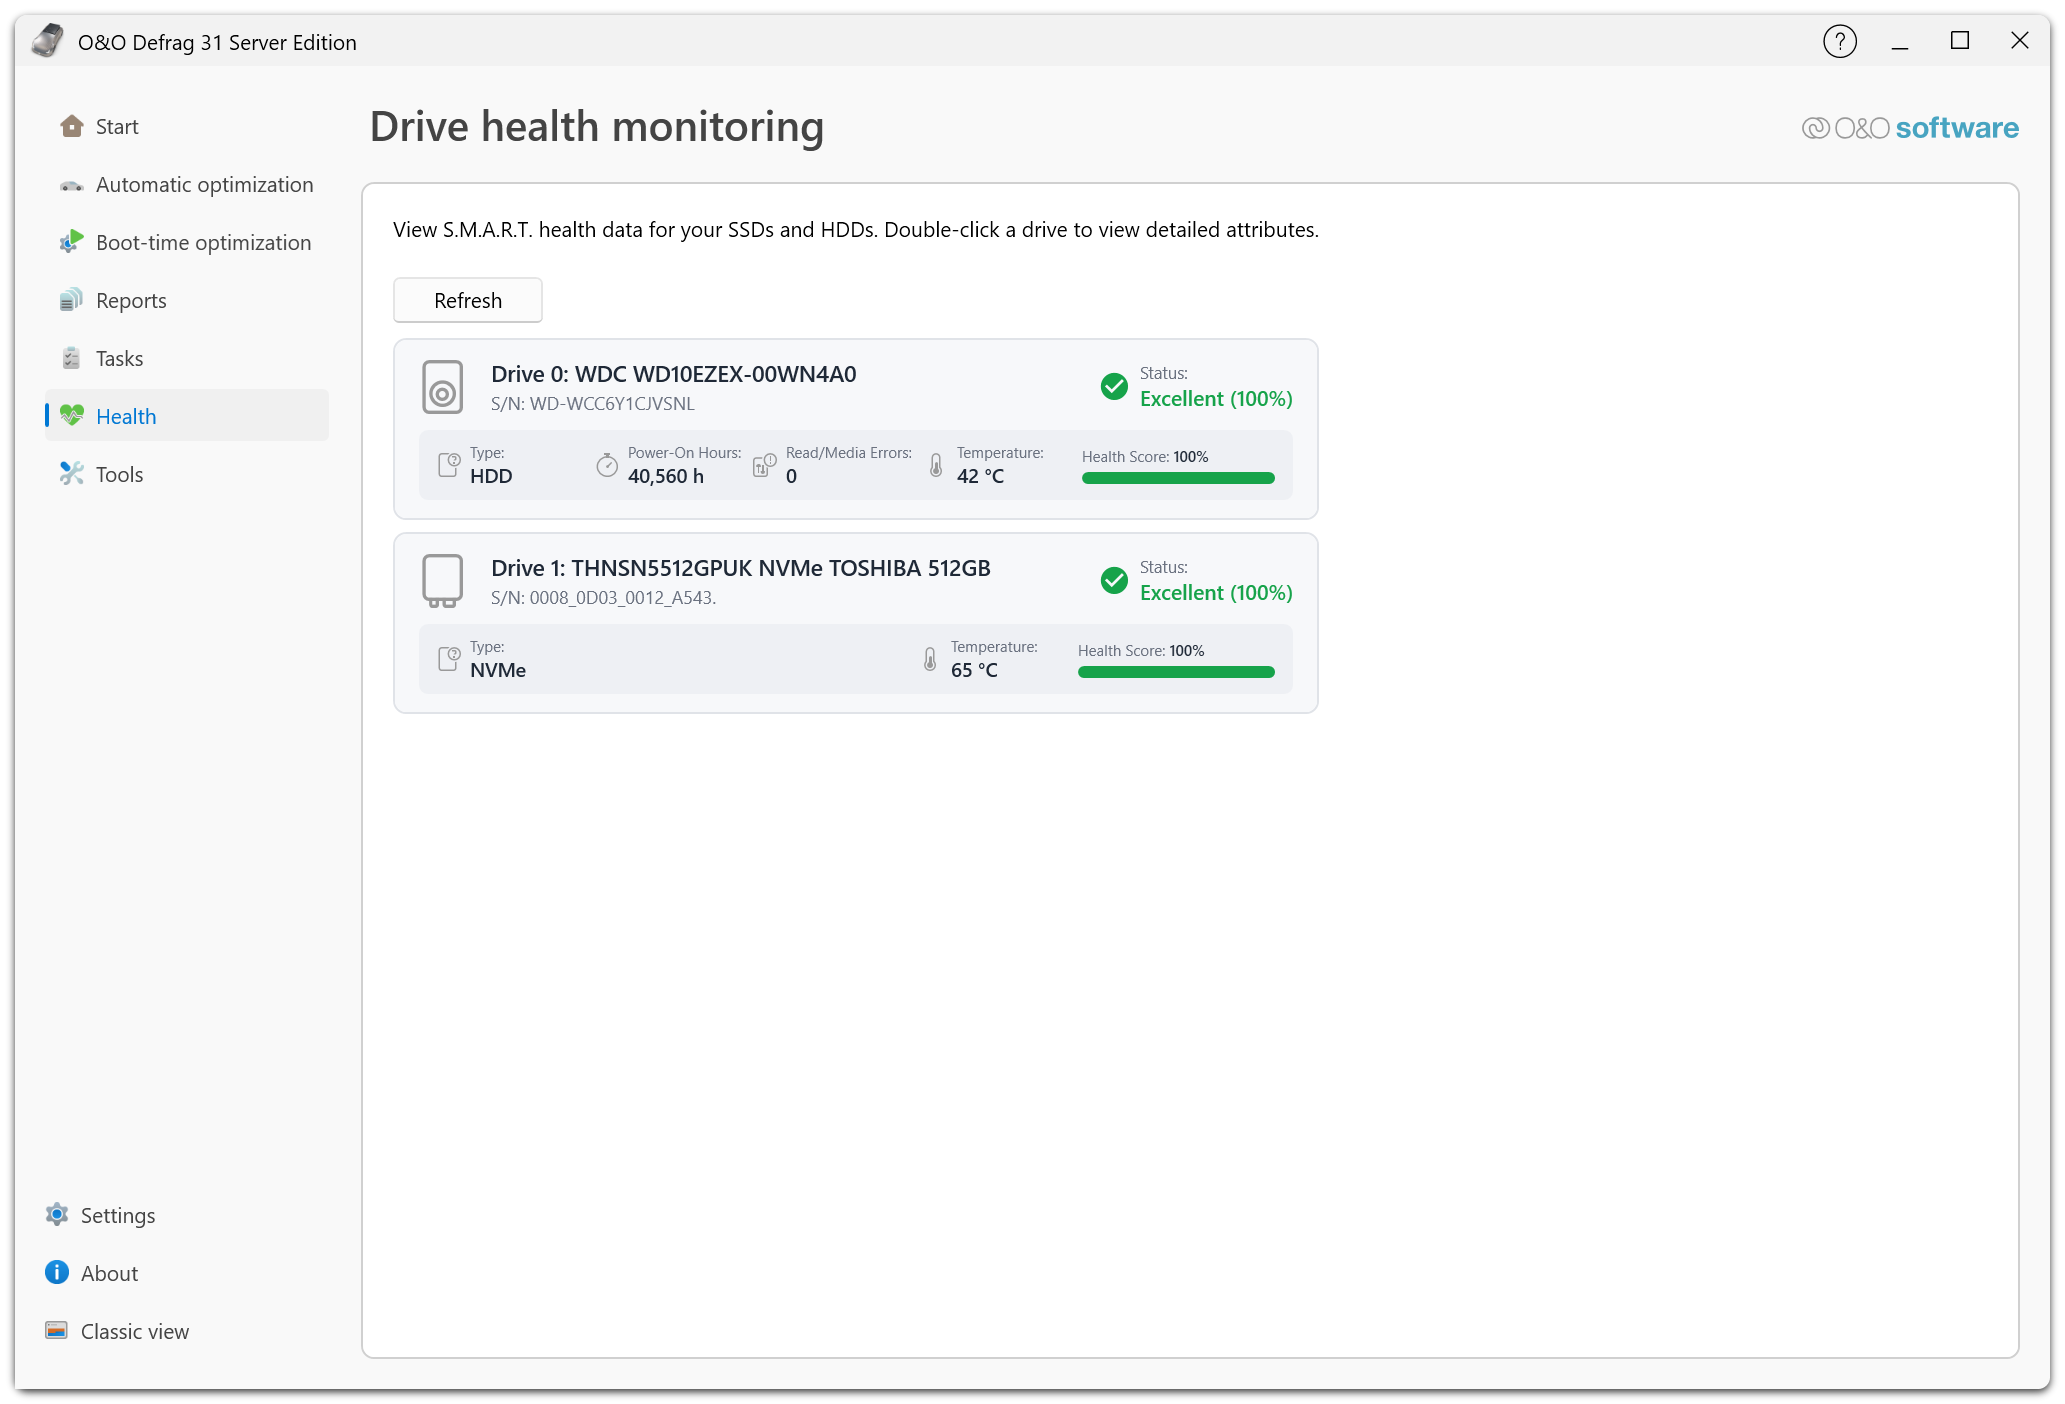Open the Reports section
Image resolution: width=2065 pixels, height=1404 pixels.
[187, 301]
